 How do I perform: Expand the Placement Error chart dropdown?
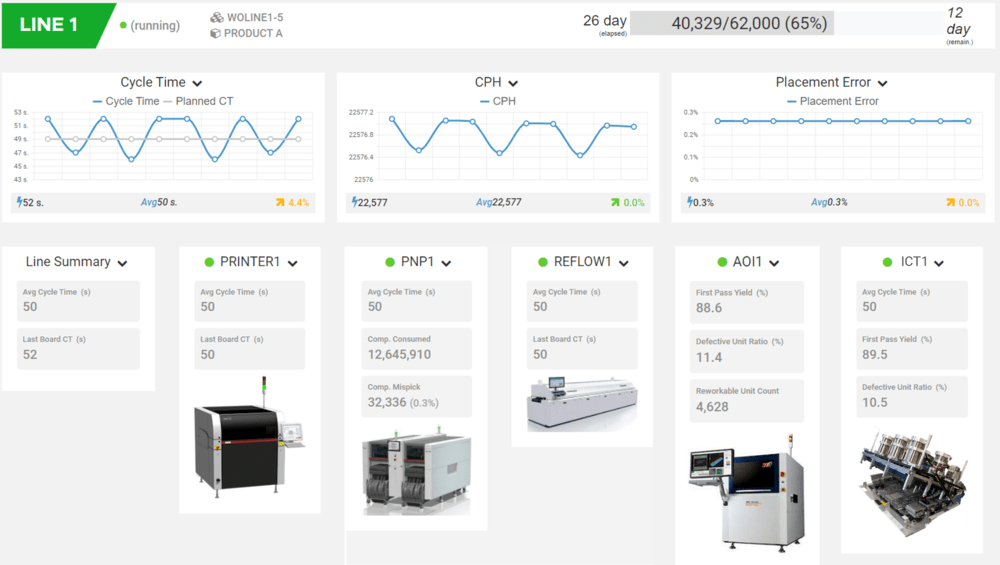(x=883, y=84)
